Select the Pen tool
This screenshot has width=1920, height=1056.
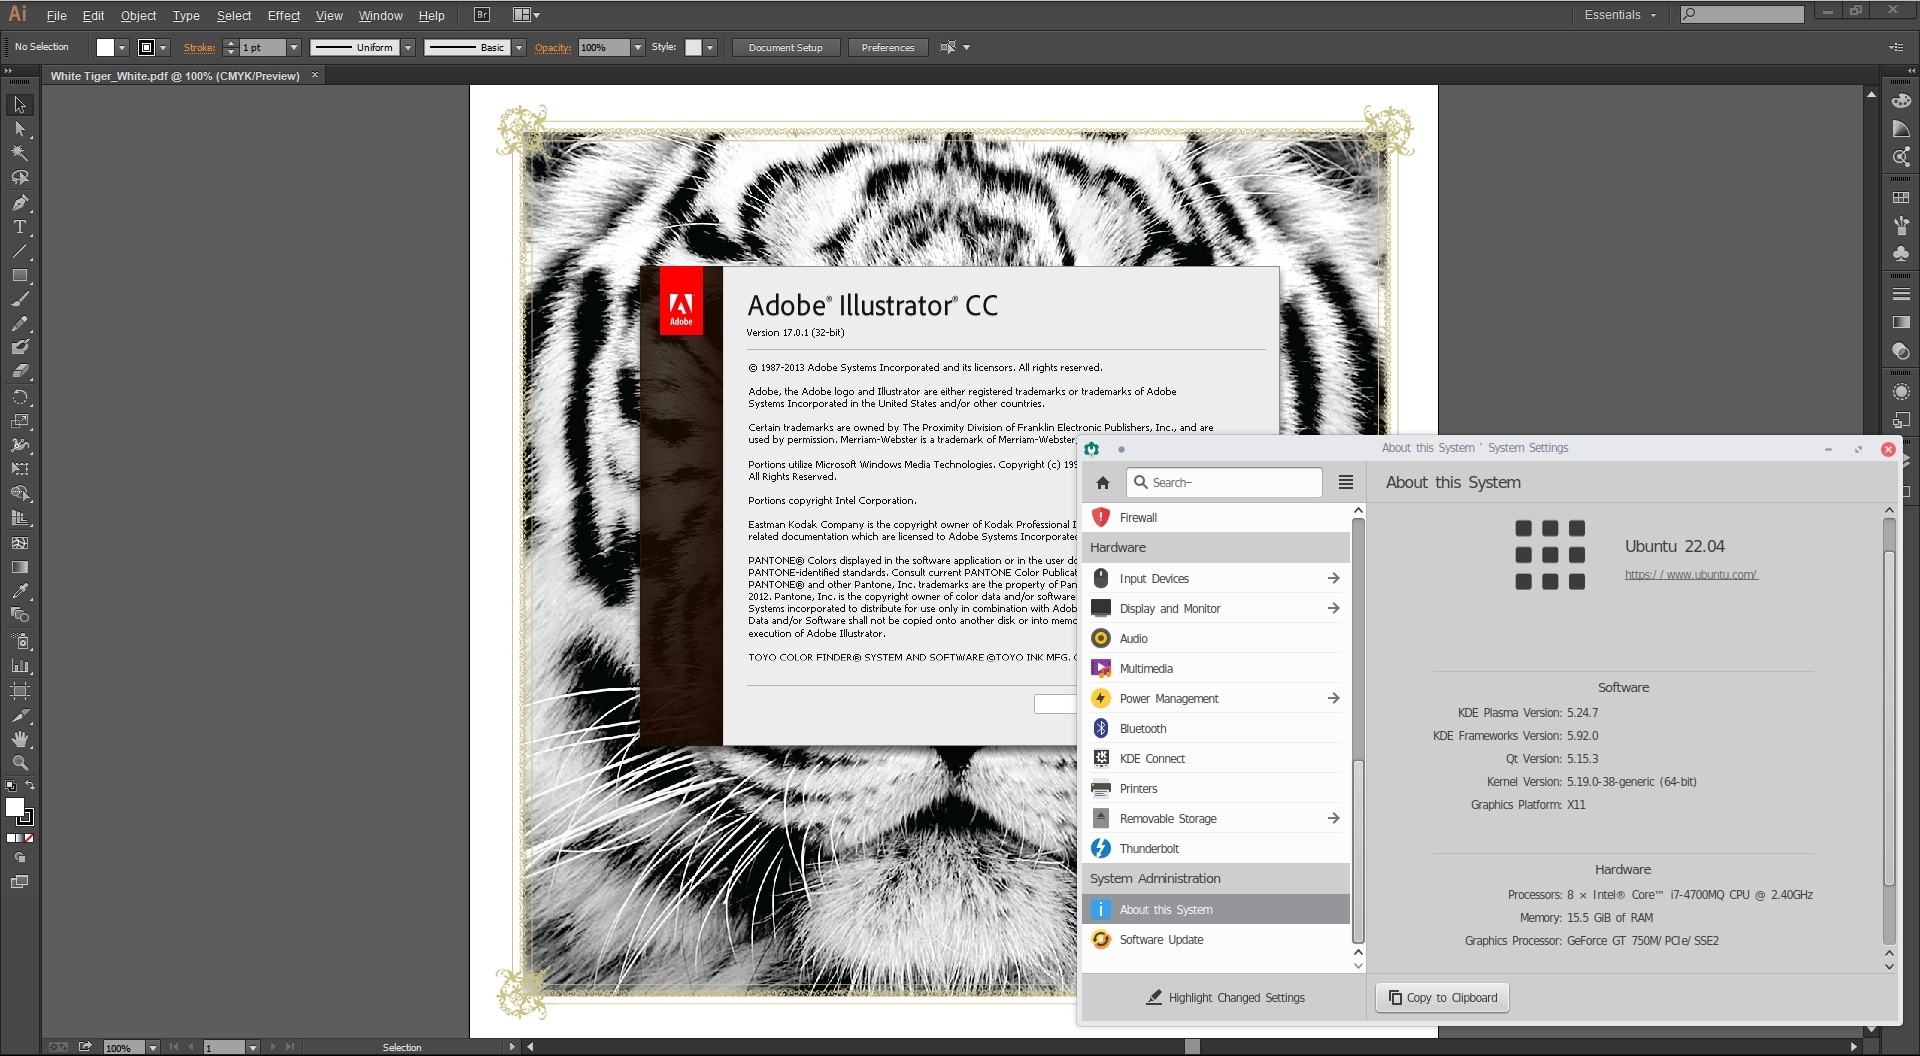(x=20, y=202)
